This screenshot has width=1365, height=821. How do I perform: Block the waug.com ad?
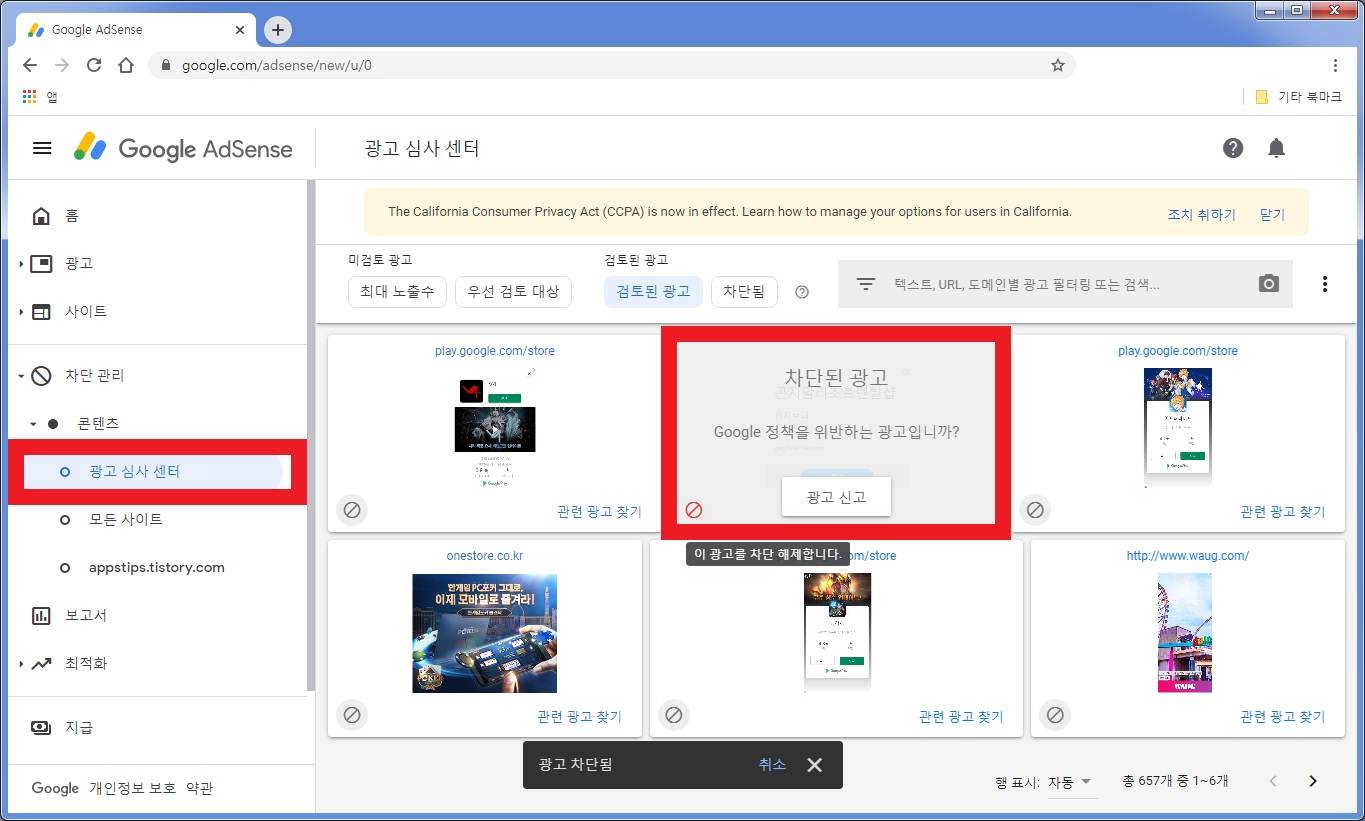pyautogui.click(x=1055, y=715)
